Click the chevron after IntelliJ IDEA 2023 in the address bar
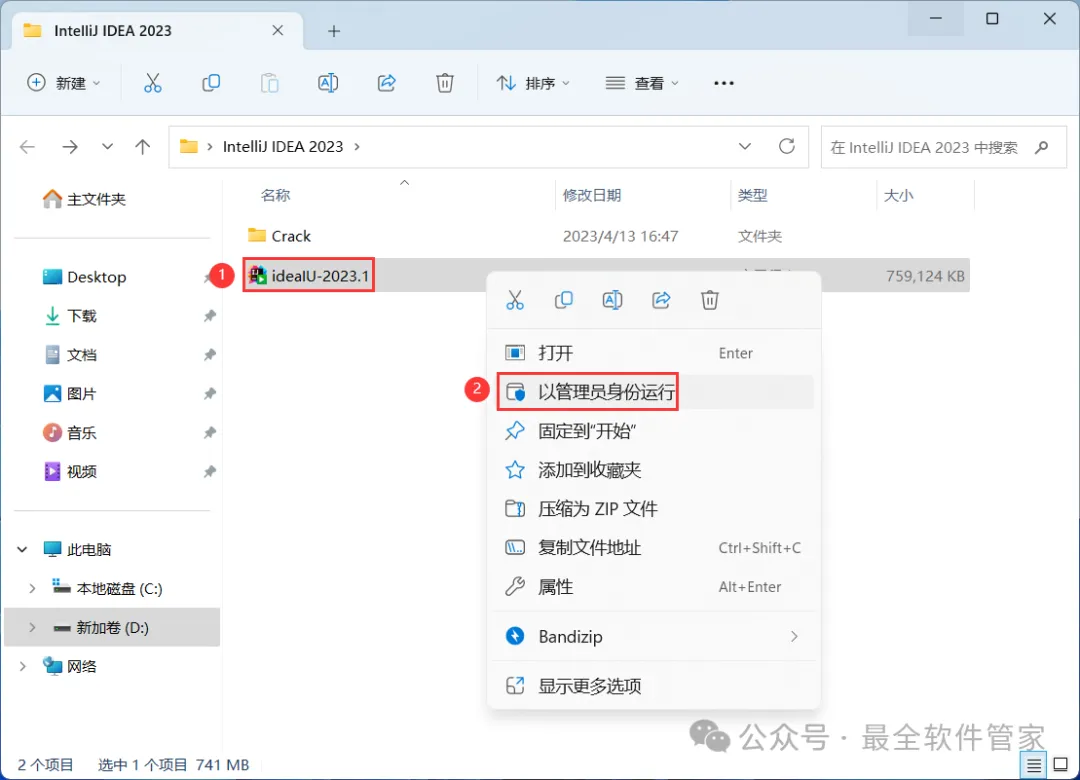The width and height of the screenshot is (1080, 780). (357, 147)
